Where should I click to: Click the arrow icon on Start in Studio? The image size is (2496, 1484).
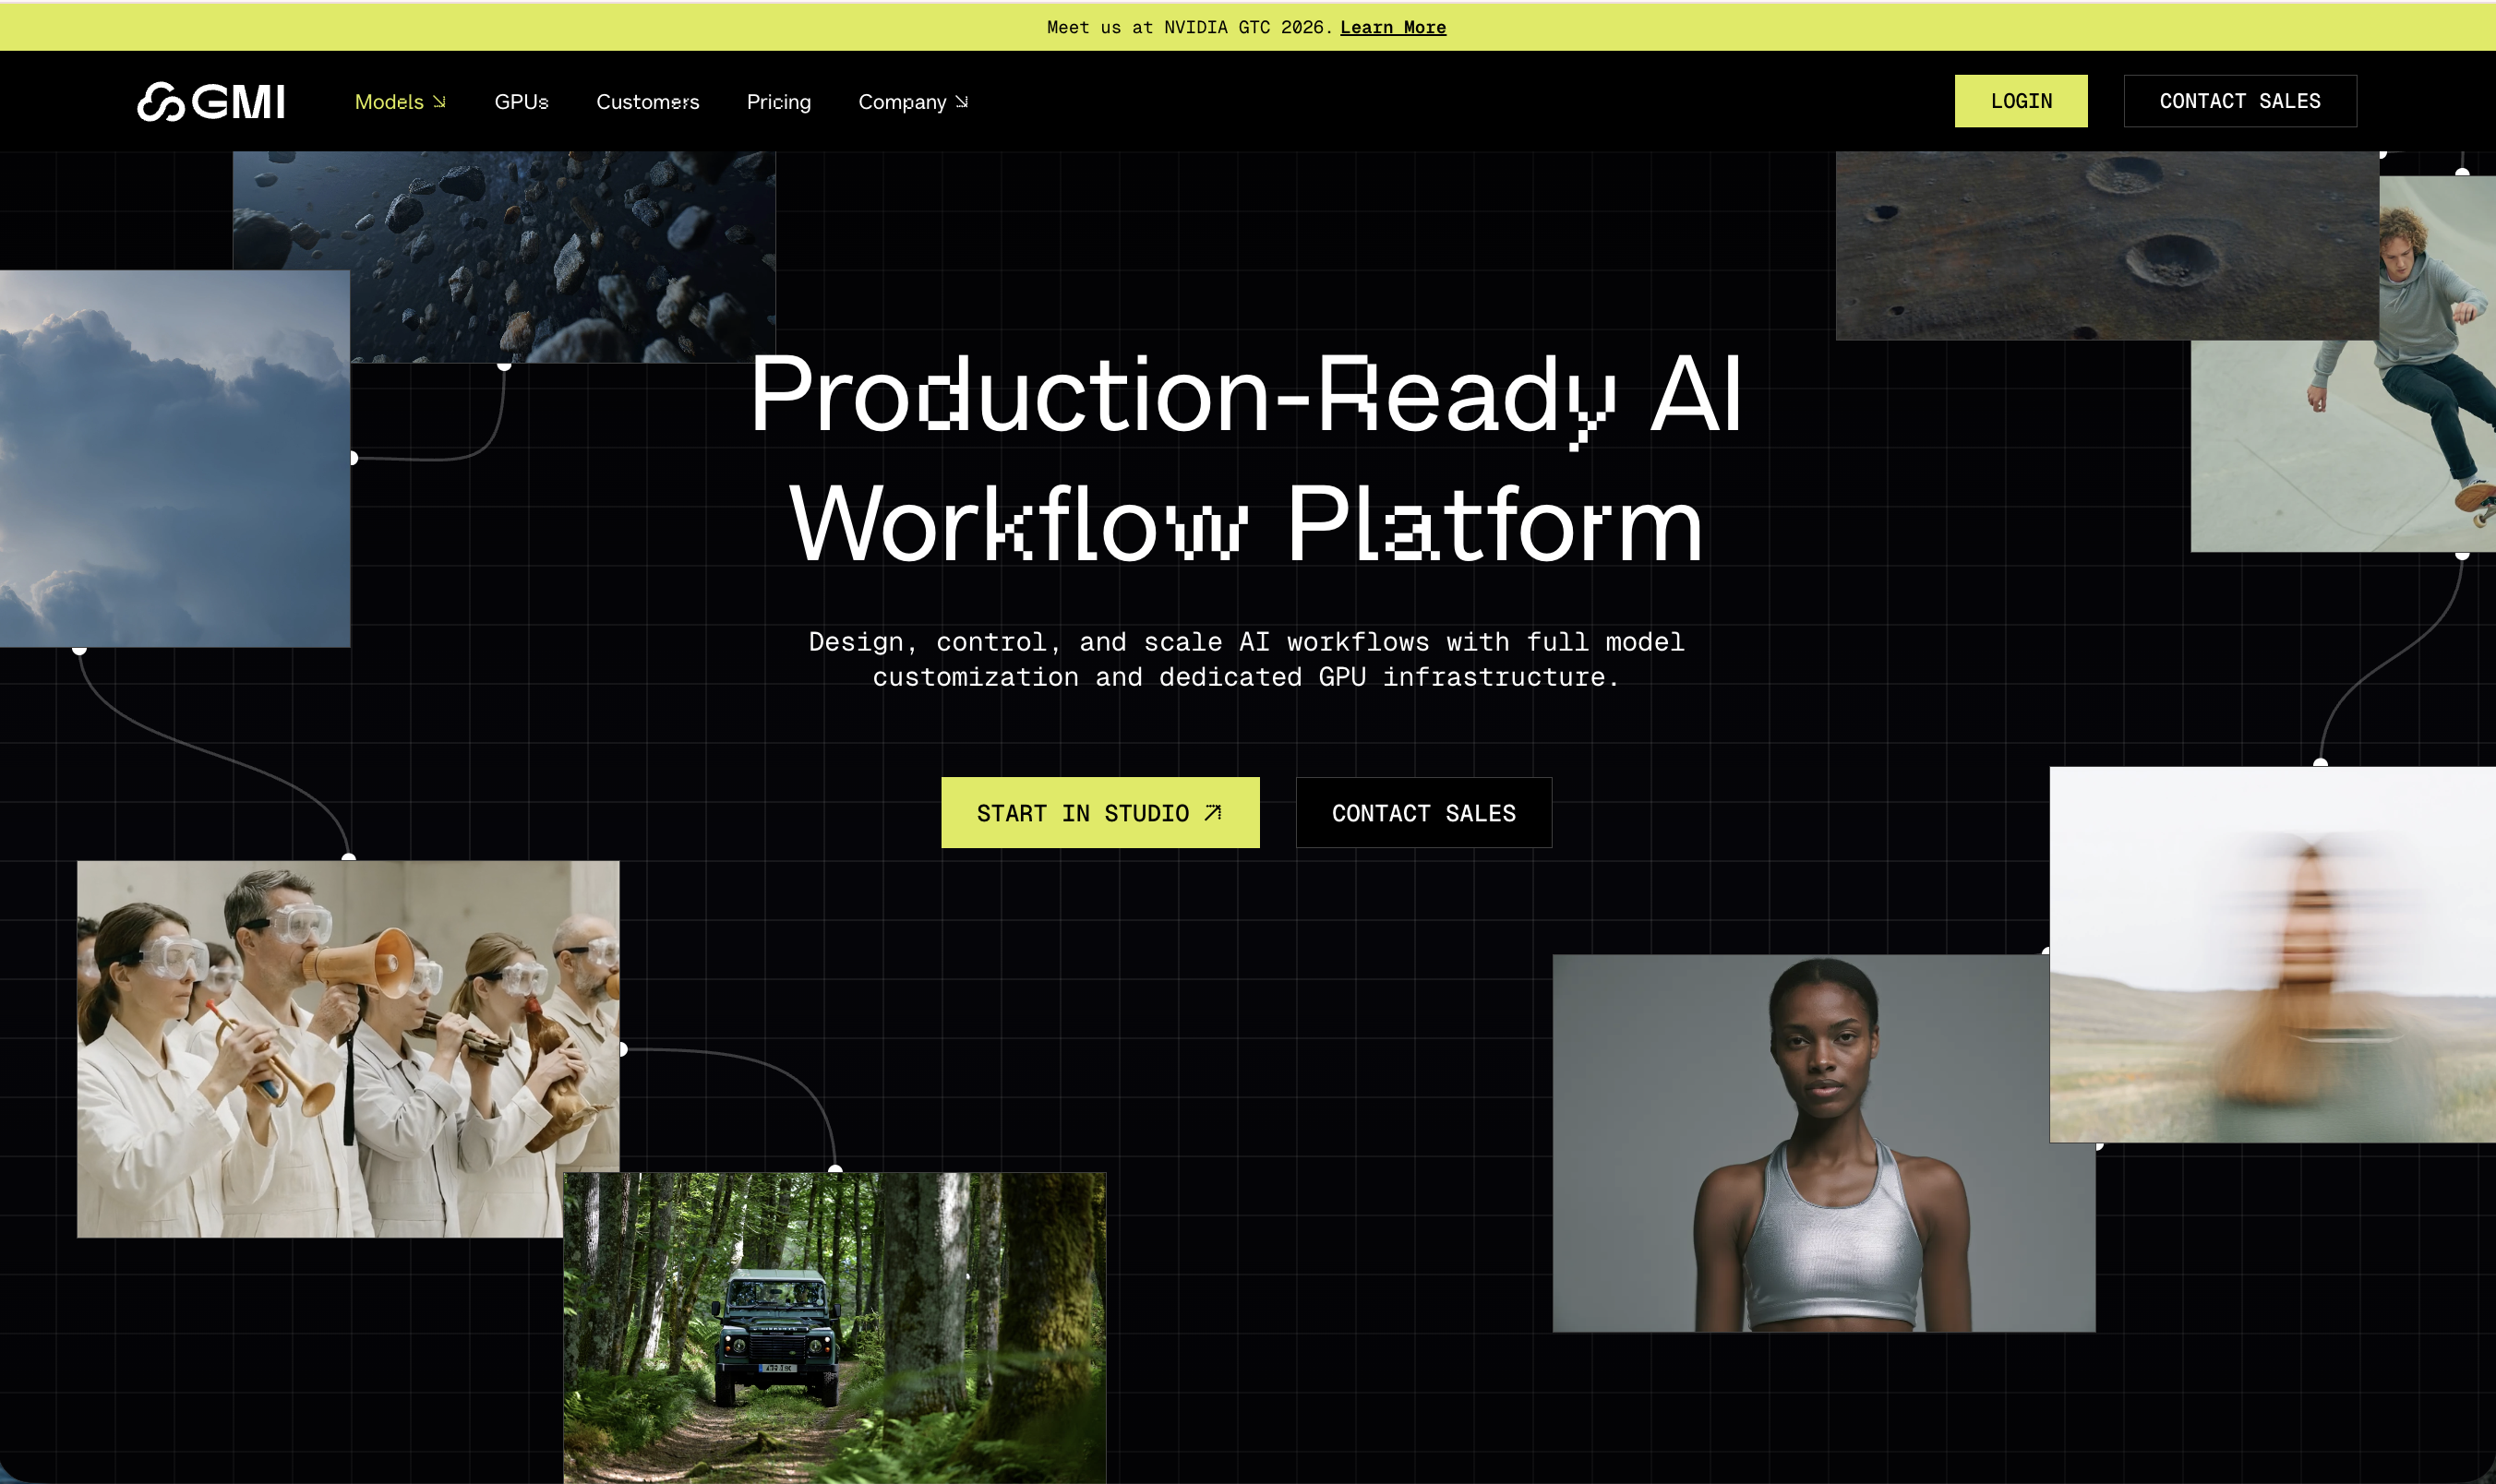(1213, 813)
